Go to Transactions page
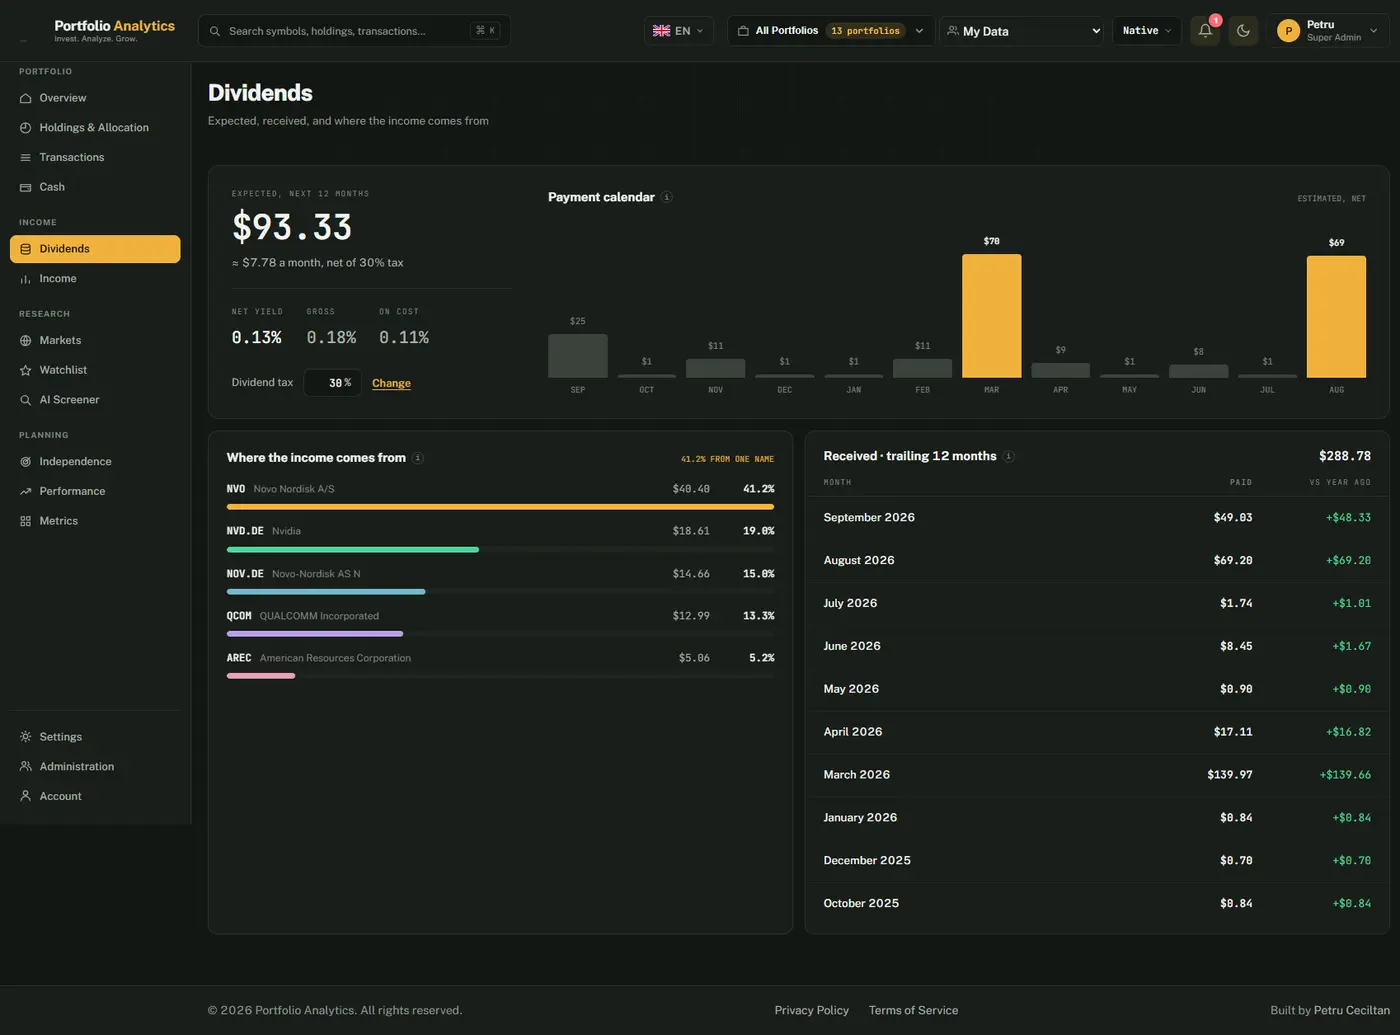This screenshot has width=1400, height=1035. tap(95, 157)
